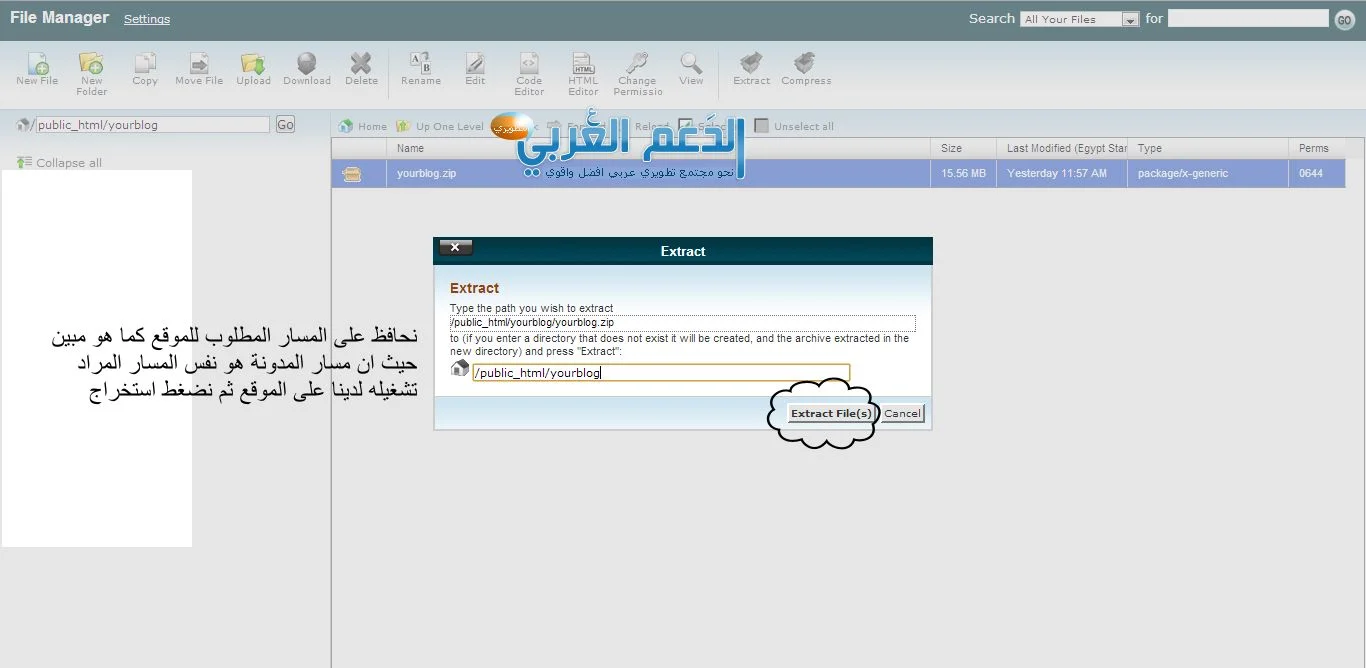This screenshot has width=1366, height=668.
Task: Open the Change Permissions tool
Action: click(x=637, y=72)
